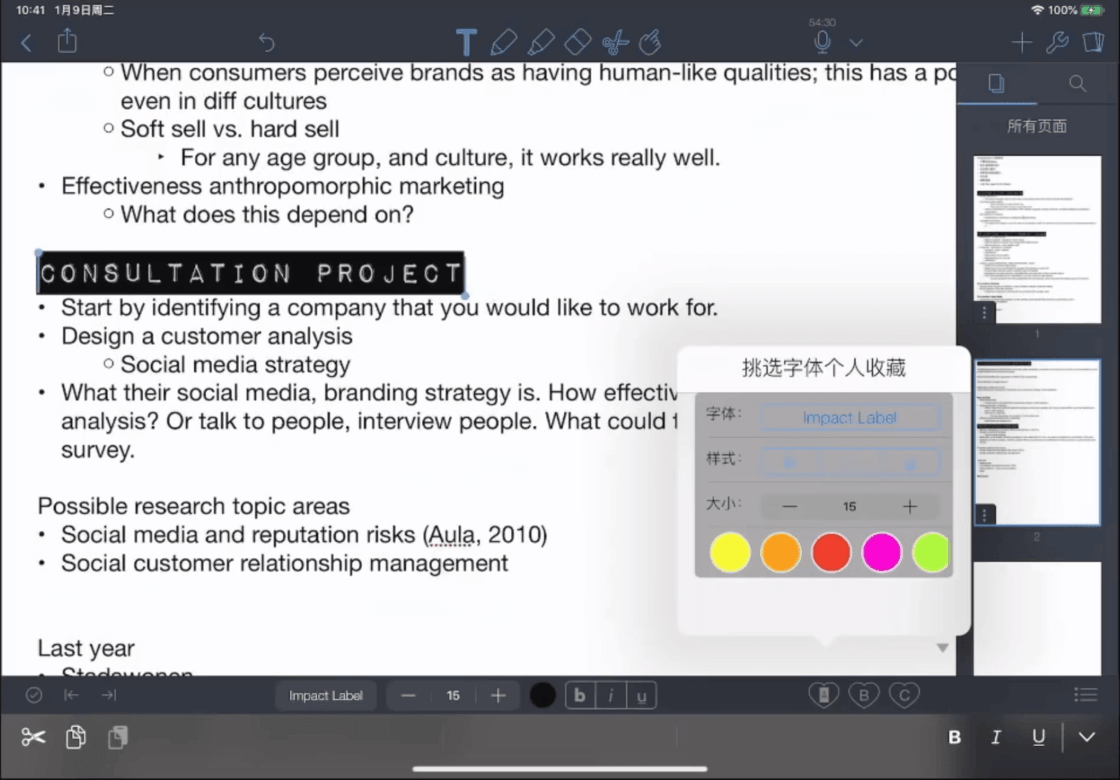Tap the Impact Label font field in popup
The image size is (1120, 780).
(x=850, y=417)
